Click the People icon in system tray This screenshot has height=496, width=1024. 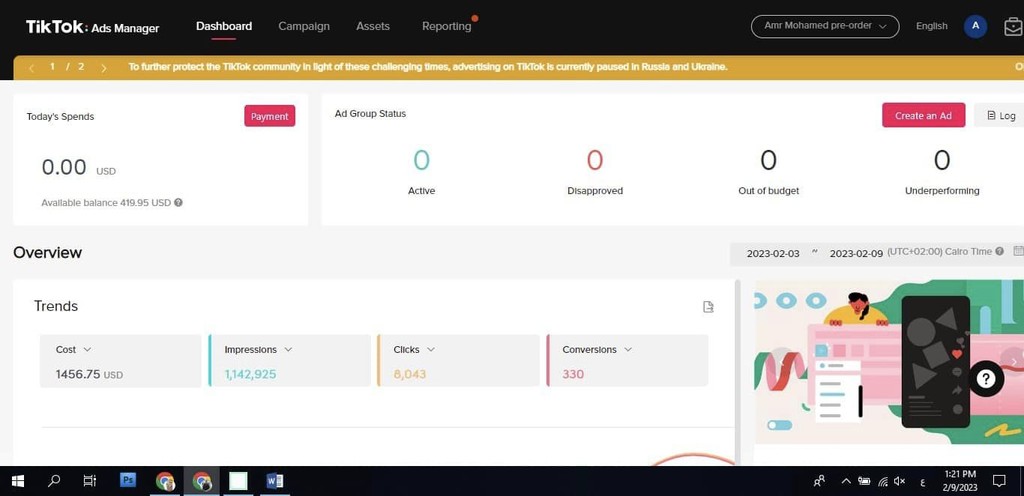tap(820, 482)
